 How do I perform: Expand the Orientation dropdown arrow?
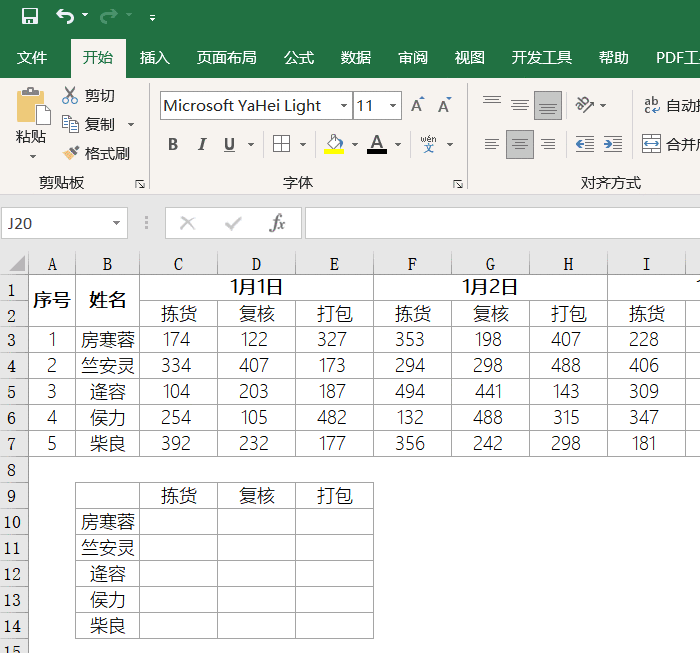[603, 106]
